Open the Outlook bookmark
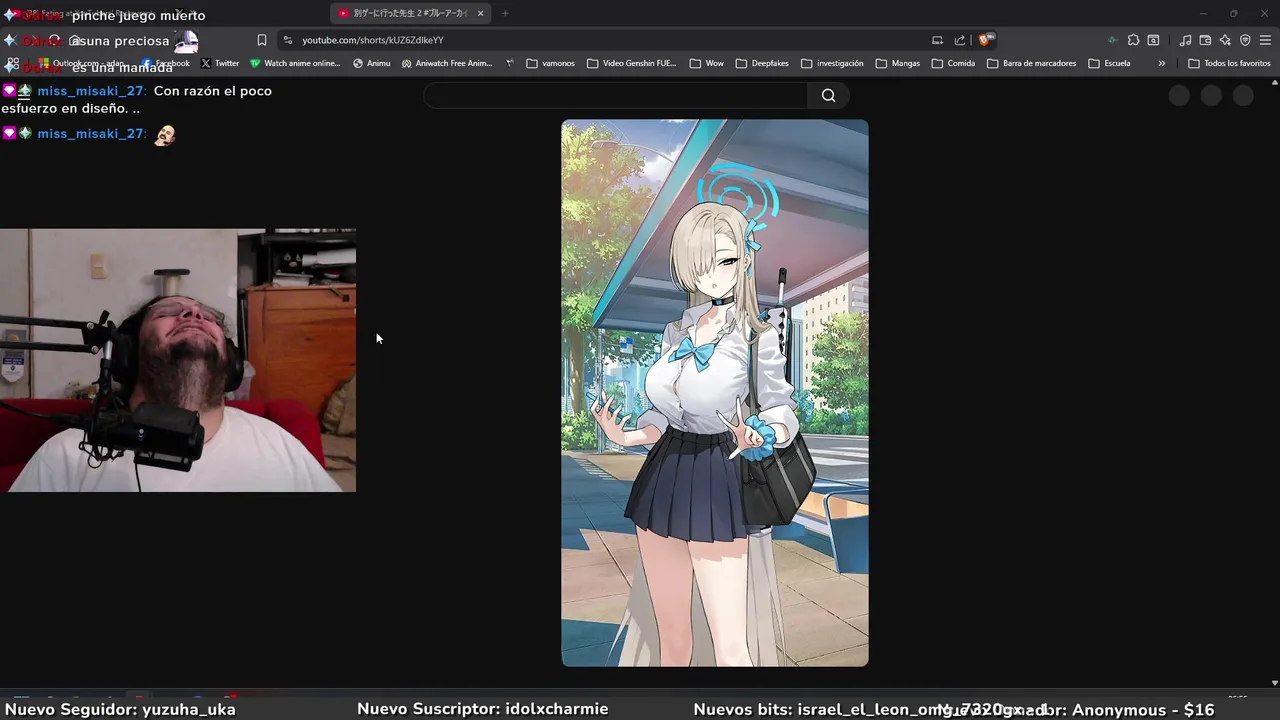Screen dimensions: 1280x720 [81, 63]
